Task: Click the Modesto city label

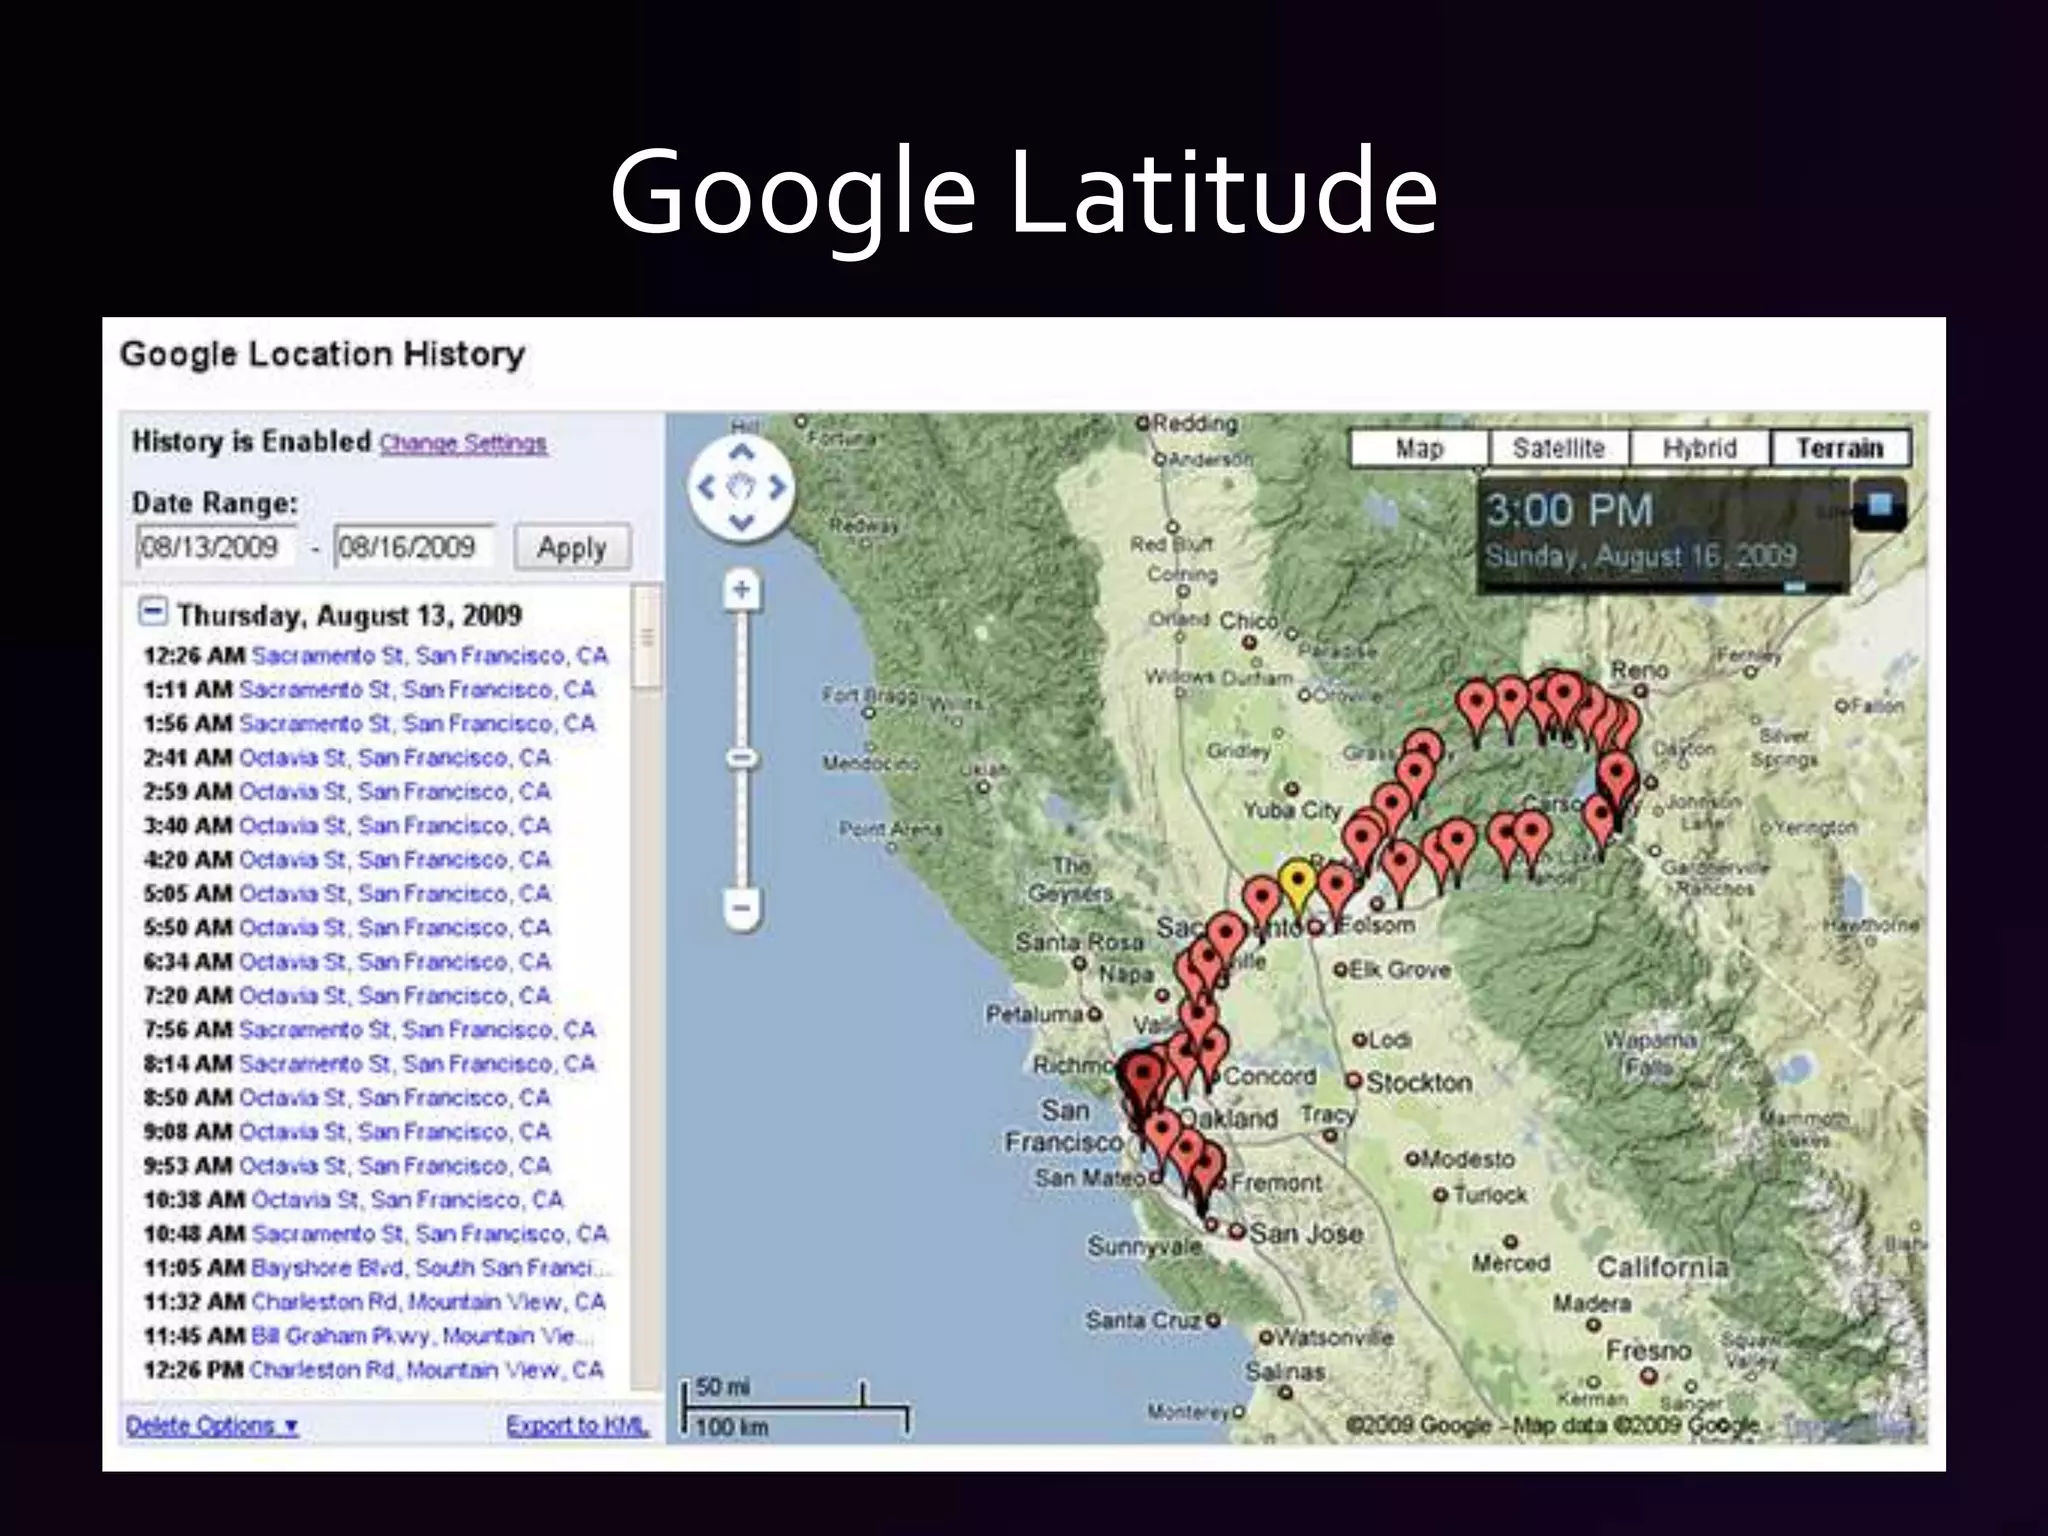Action: click(x=1468, y=1160)
